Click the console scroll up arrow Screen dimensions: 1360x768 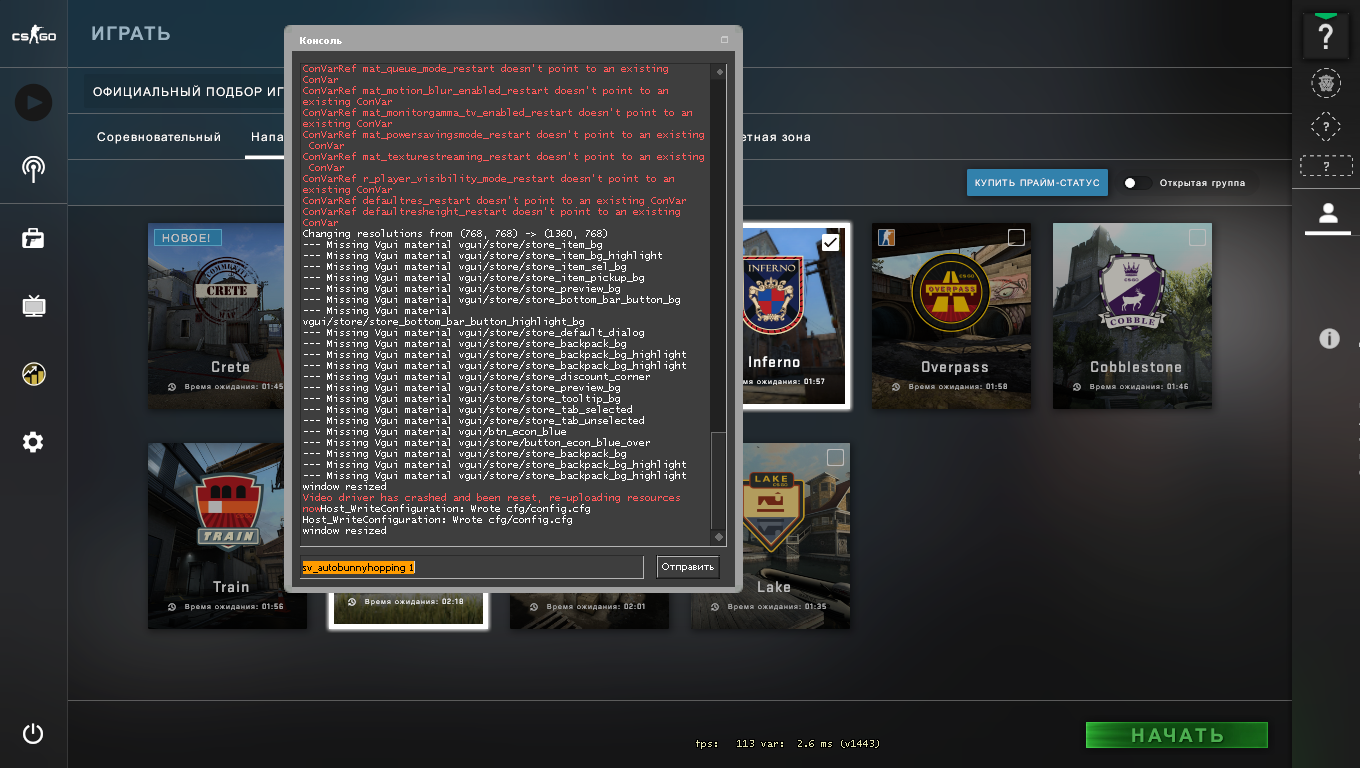[x=718, y=72]
